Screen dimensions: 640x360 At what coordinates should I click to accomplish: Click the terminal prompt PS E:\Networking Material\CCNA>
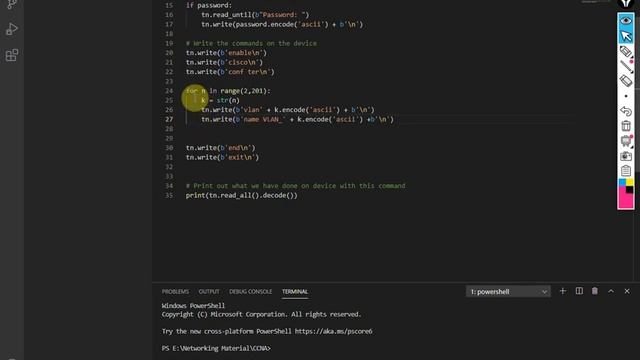click(x=216, y=348)
